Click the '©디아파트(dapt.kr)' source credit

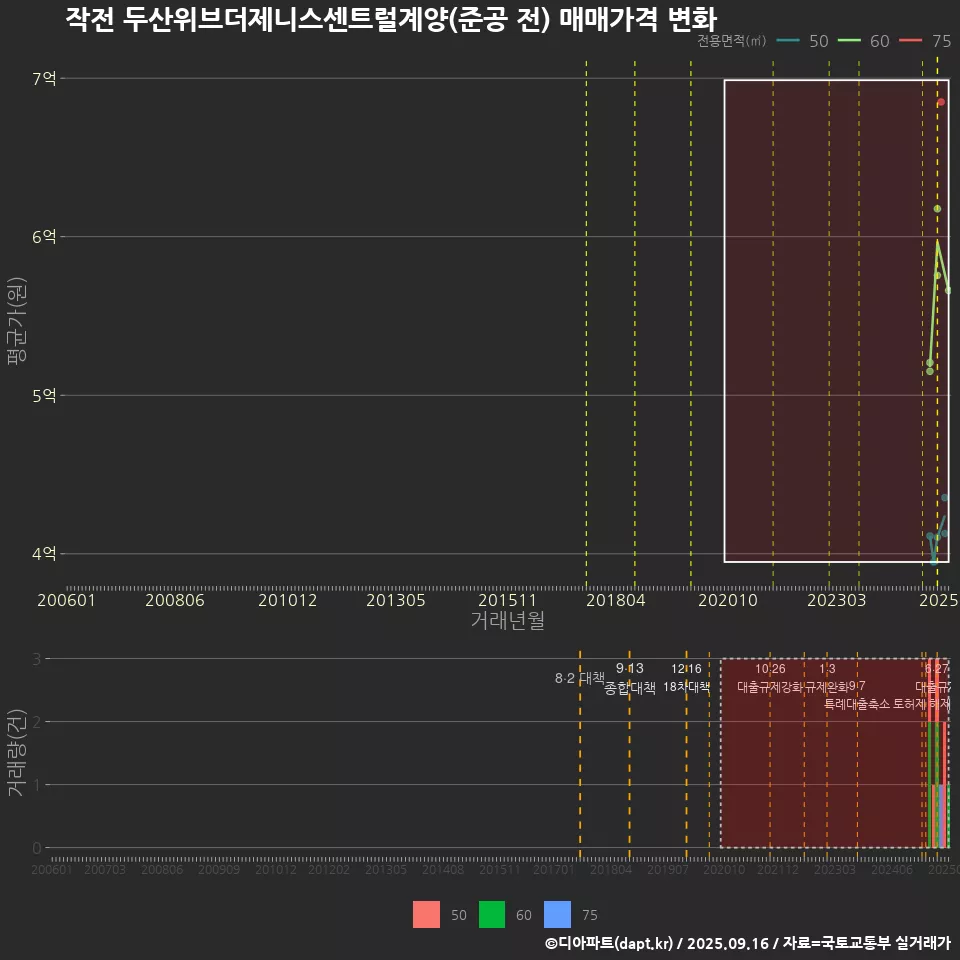[609, 943]
